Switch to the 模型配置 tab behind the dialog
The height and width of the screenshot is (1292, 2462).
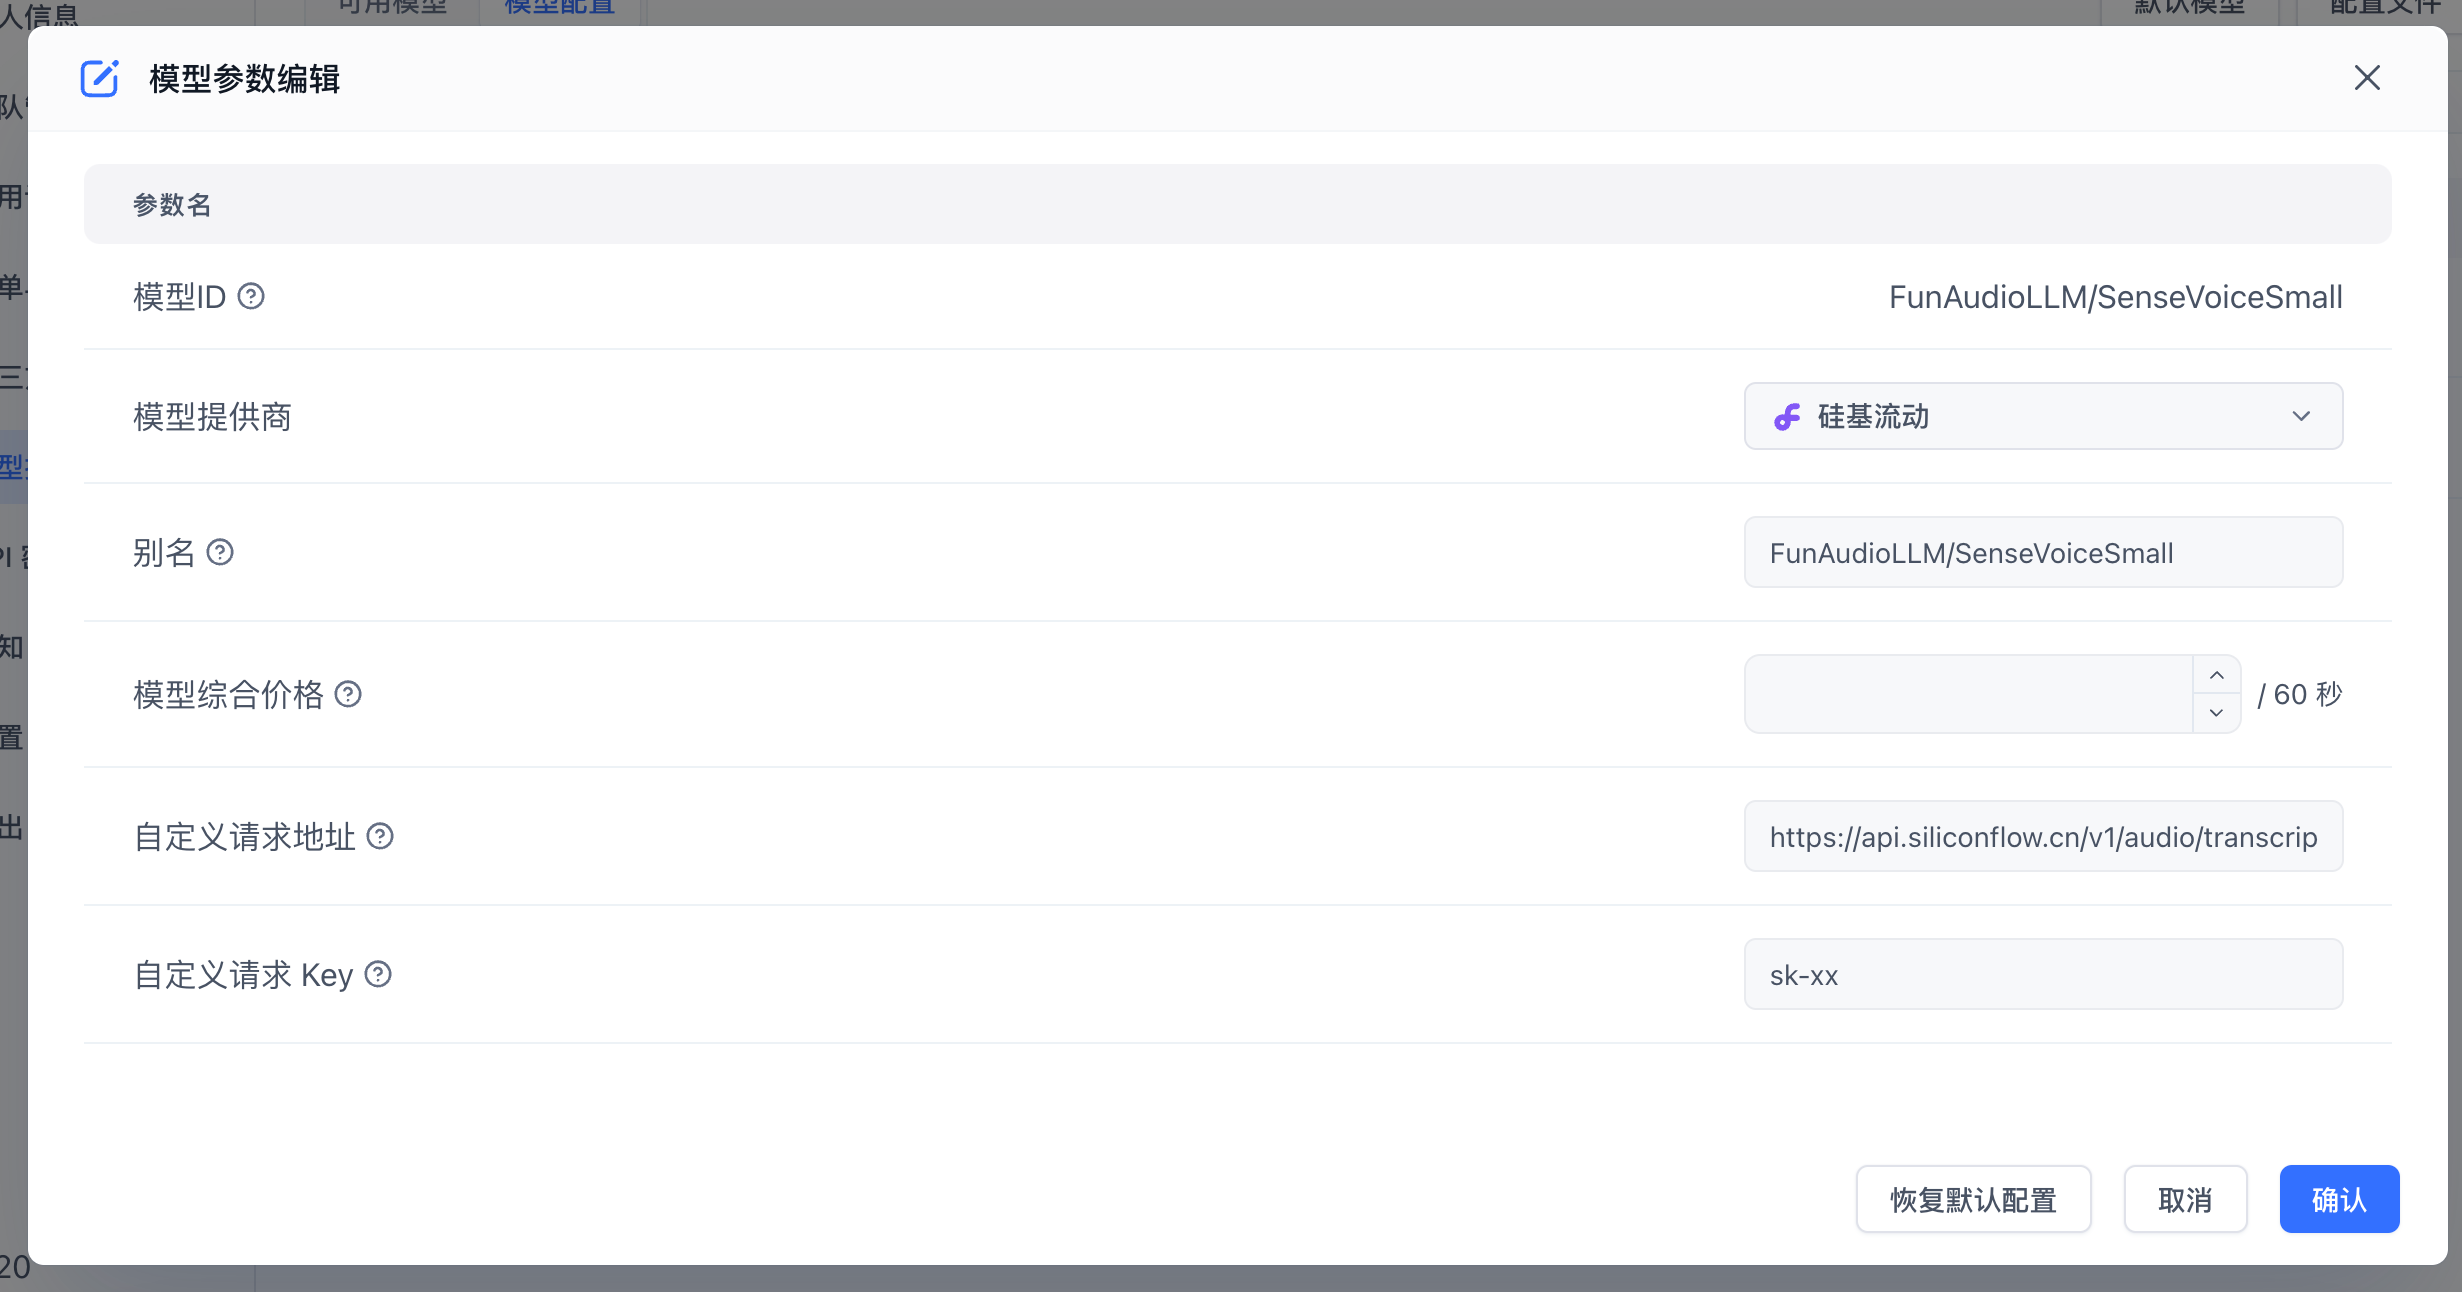point(559,8)
